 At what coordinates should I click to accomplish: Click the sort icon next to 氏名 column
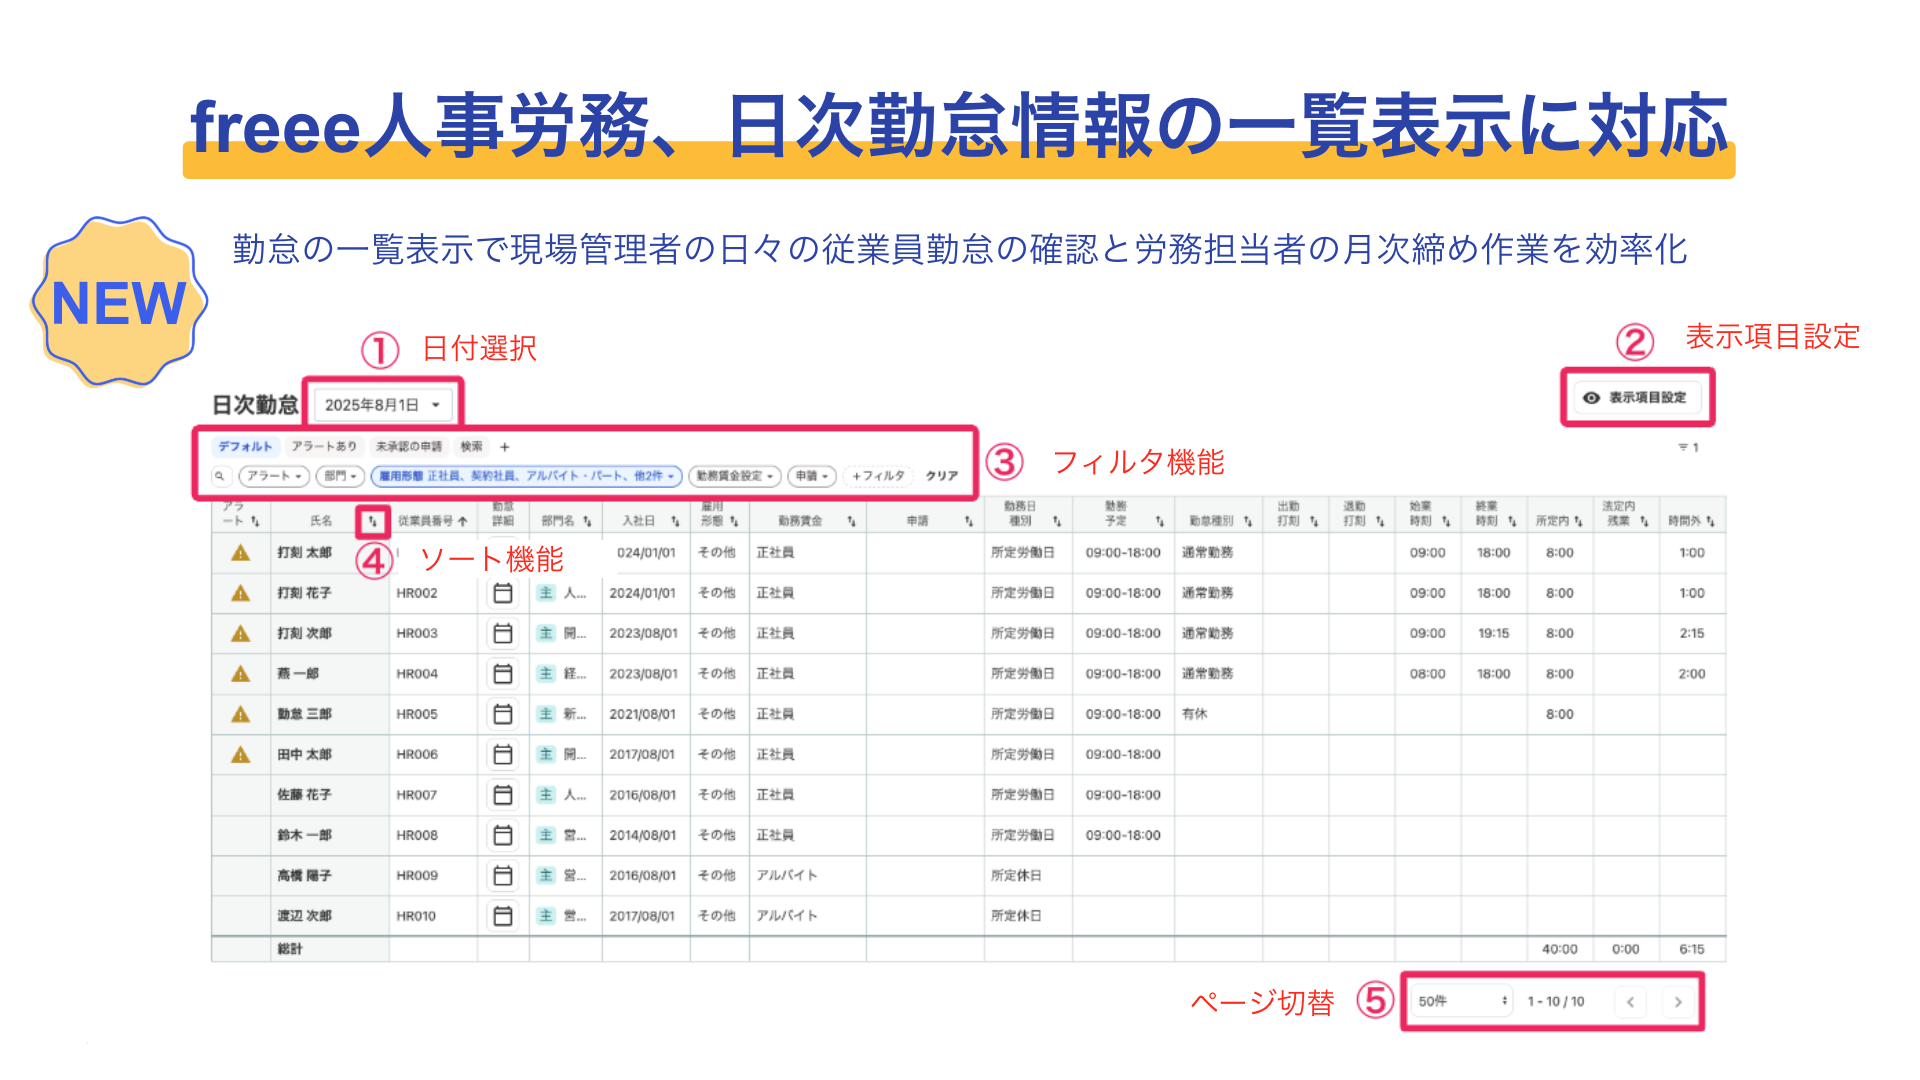point(372,521)
